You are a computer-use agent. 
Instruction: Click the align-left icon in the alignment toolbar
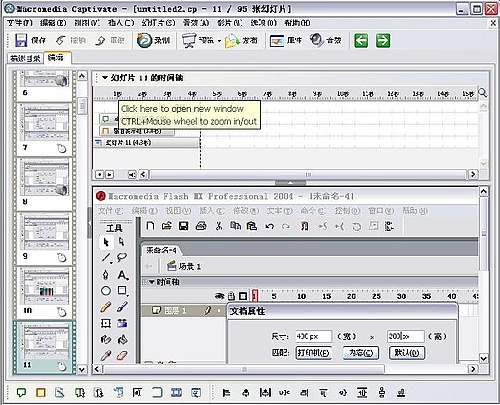pyautogui.click(x=226, y=393)
